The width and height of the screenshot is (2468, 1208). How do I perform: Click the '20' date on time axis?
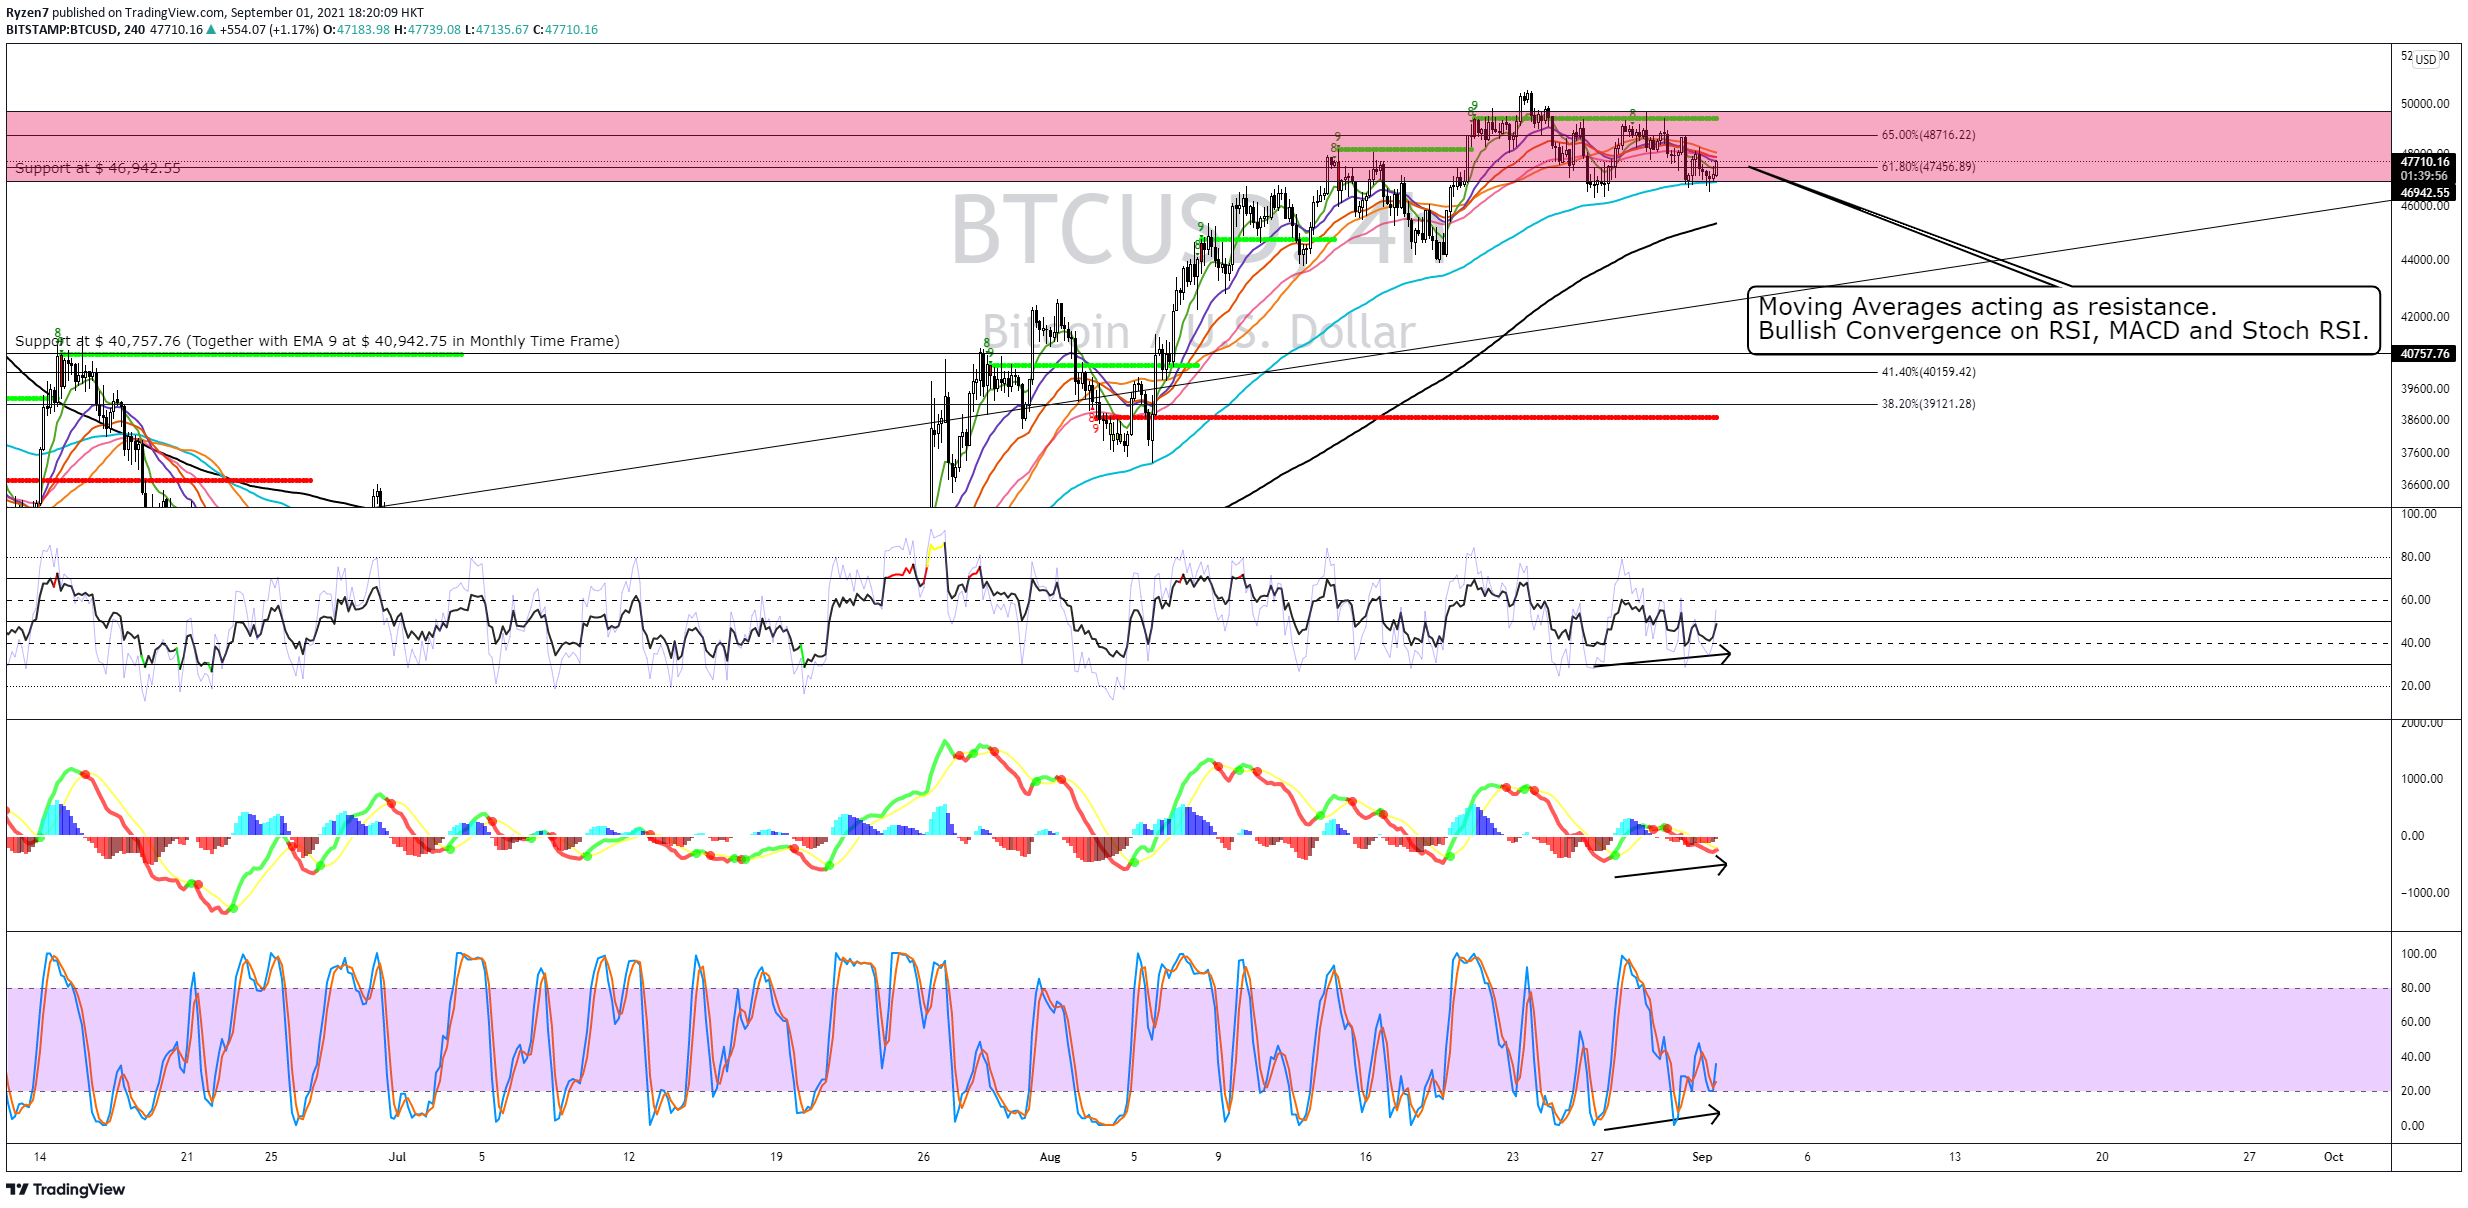2102,1157
